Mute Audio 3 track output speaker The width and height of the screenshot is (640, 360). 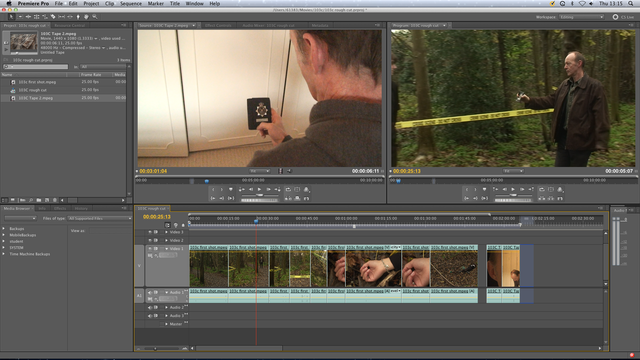point(150,316)
